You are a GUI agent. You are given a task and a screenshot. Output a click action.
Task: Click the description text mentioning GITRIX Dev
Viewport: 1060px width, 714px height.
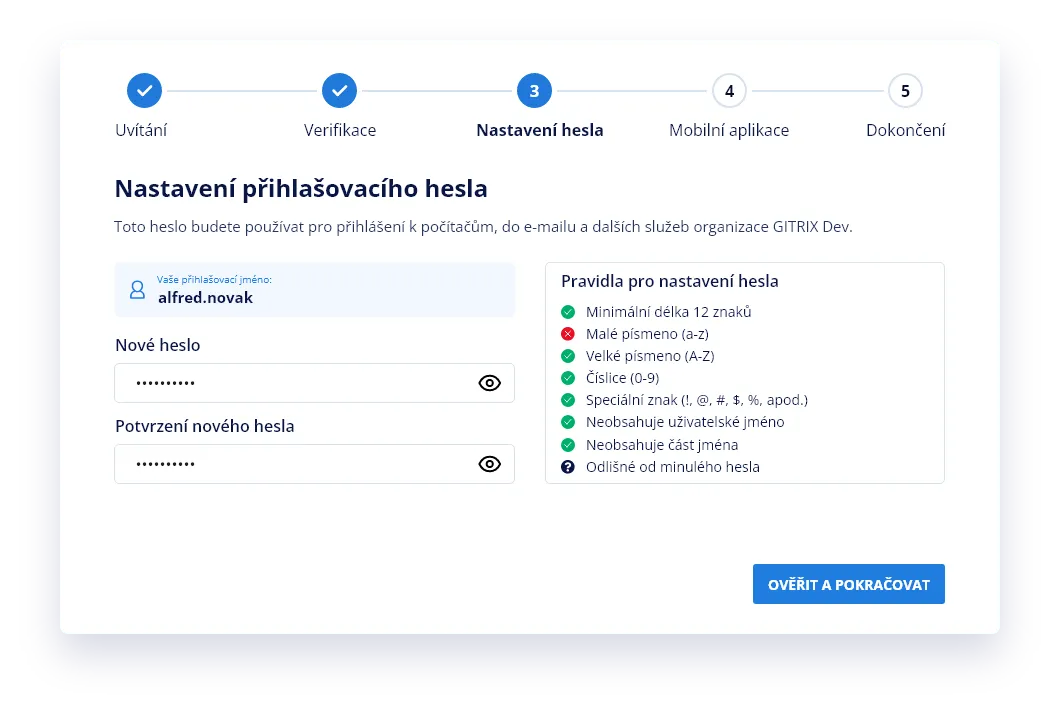point(483,227)
